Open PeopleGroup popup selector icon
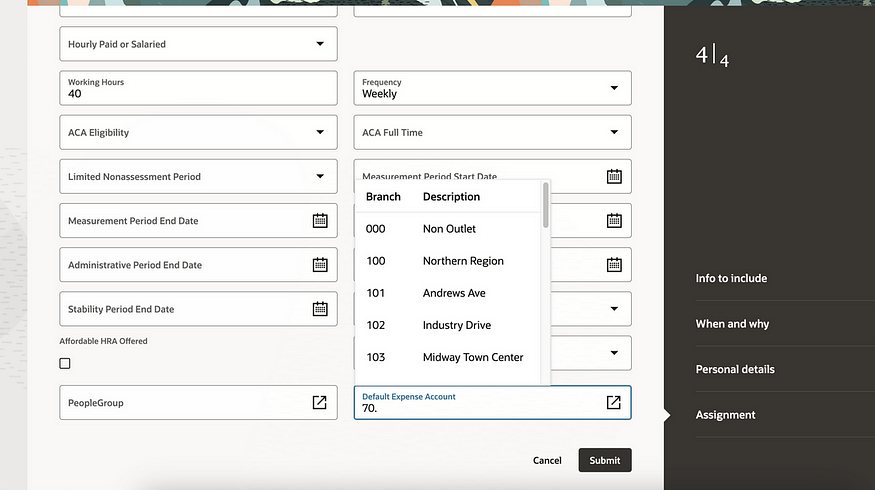 (320, 403)
